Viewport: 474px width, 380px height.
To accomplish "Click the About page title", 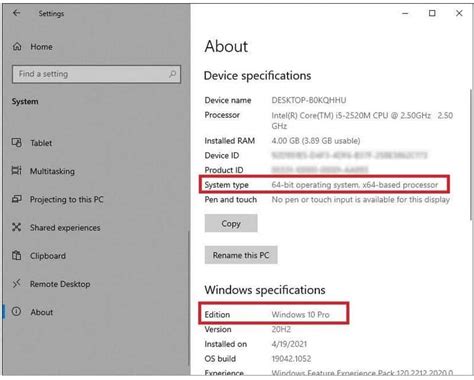I will (226, 46).
